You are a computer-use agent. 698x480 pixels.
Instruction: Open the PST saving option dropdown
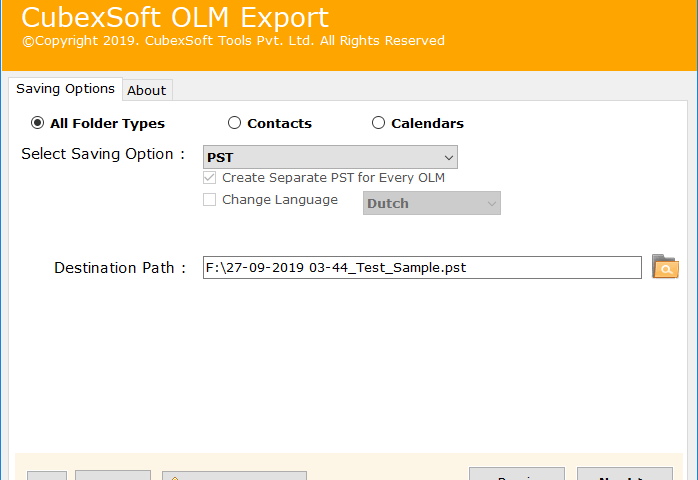(330, 157)
